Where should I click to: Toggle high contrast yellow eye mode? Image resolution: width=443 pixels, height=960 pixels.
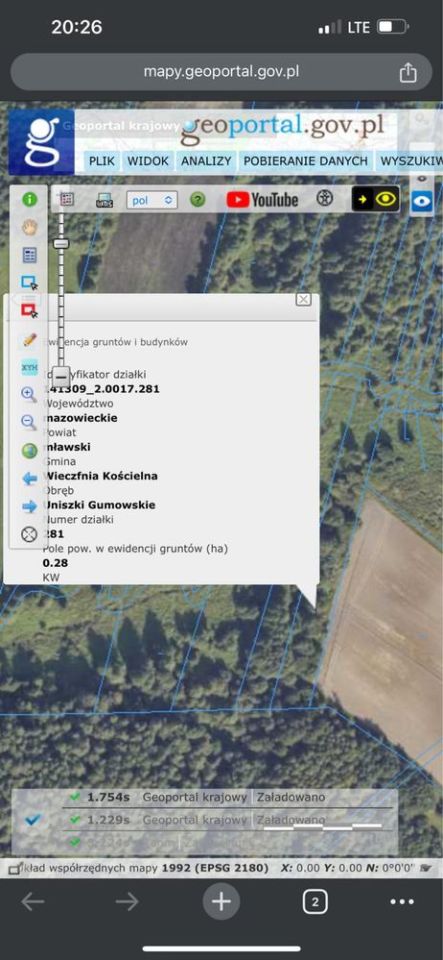(375, 198)
